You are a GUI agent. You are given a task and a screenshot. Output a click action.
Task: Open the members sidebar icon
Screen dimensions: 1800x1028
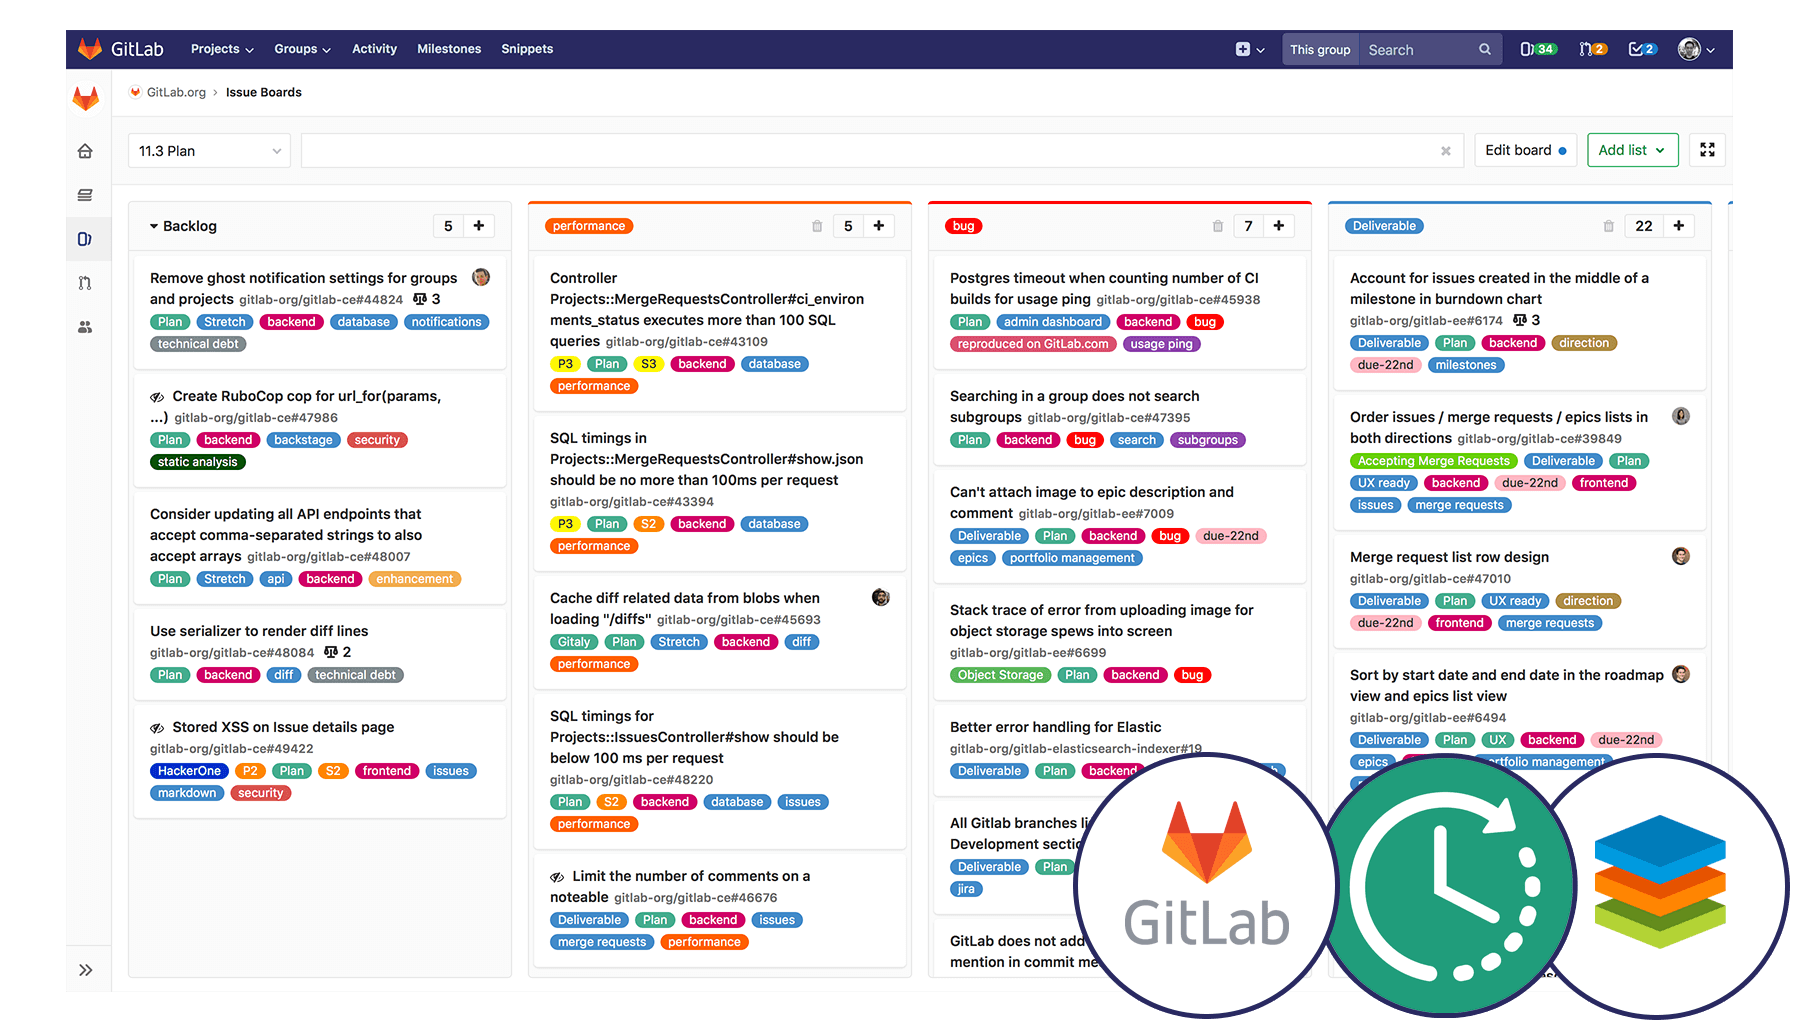pos(85,327)
